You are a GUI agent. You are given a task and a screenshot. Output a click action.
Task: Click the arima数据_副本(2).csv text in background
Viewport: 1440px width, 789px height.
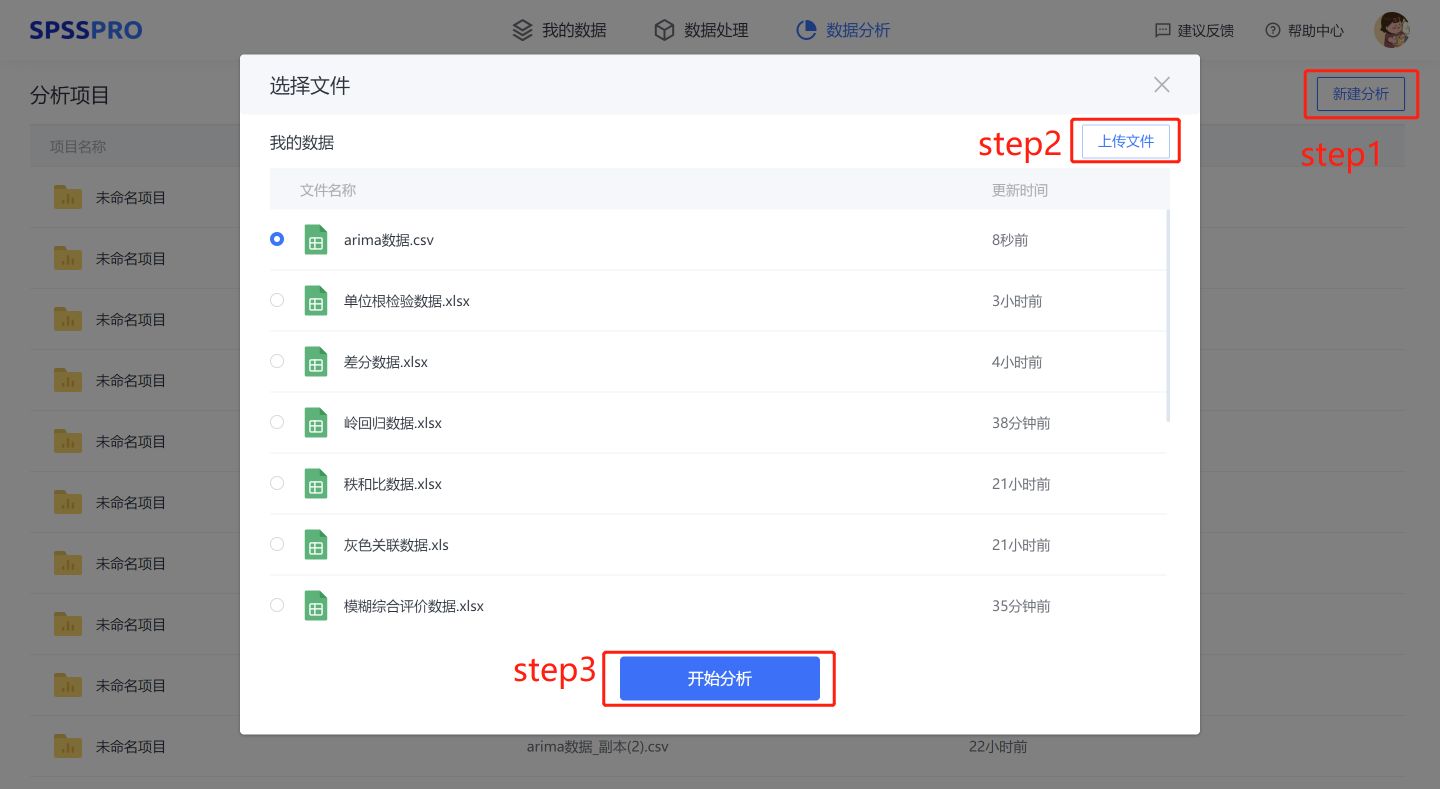(x=597, y=746)
